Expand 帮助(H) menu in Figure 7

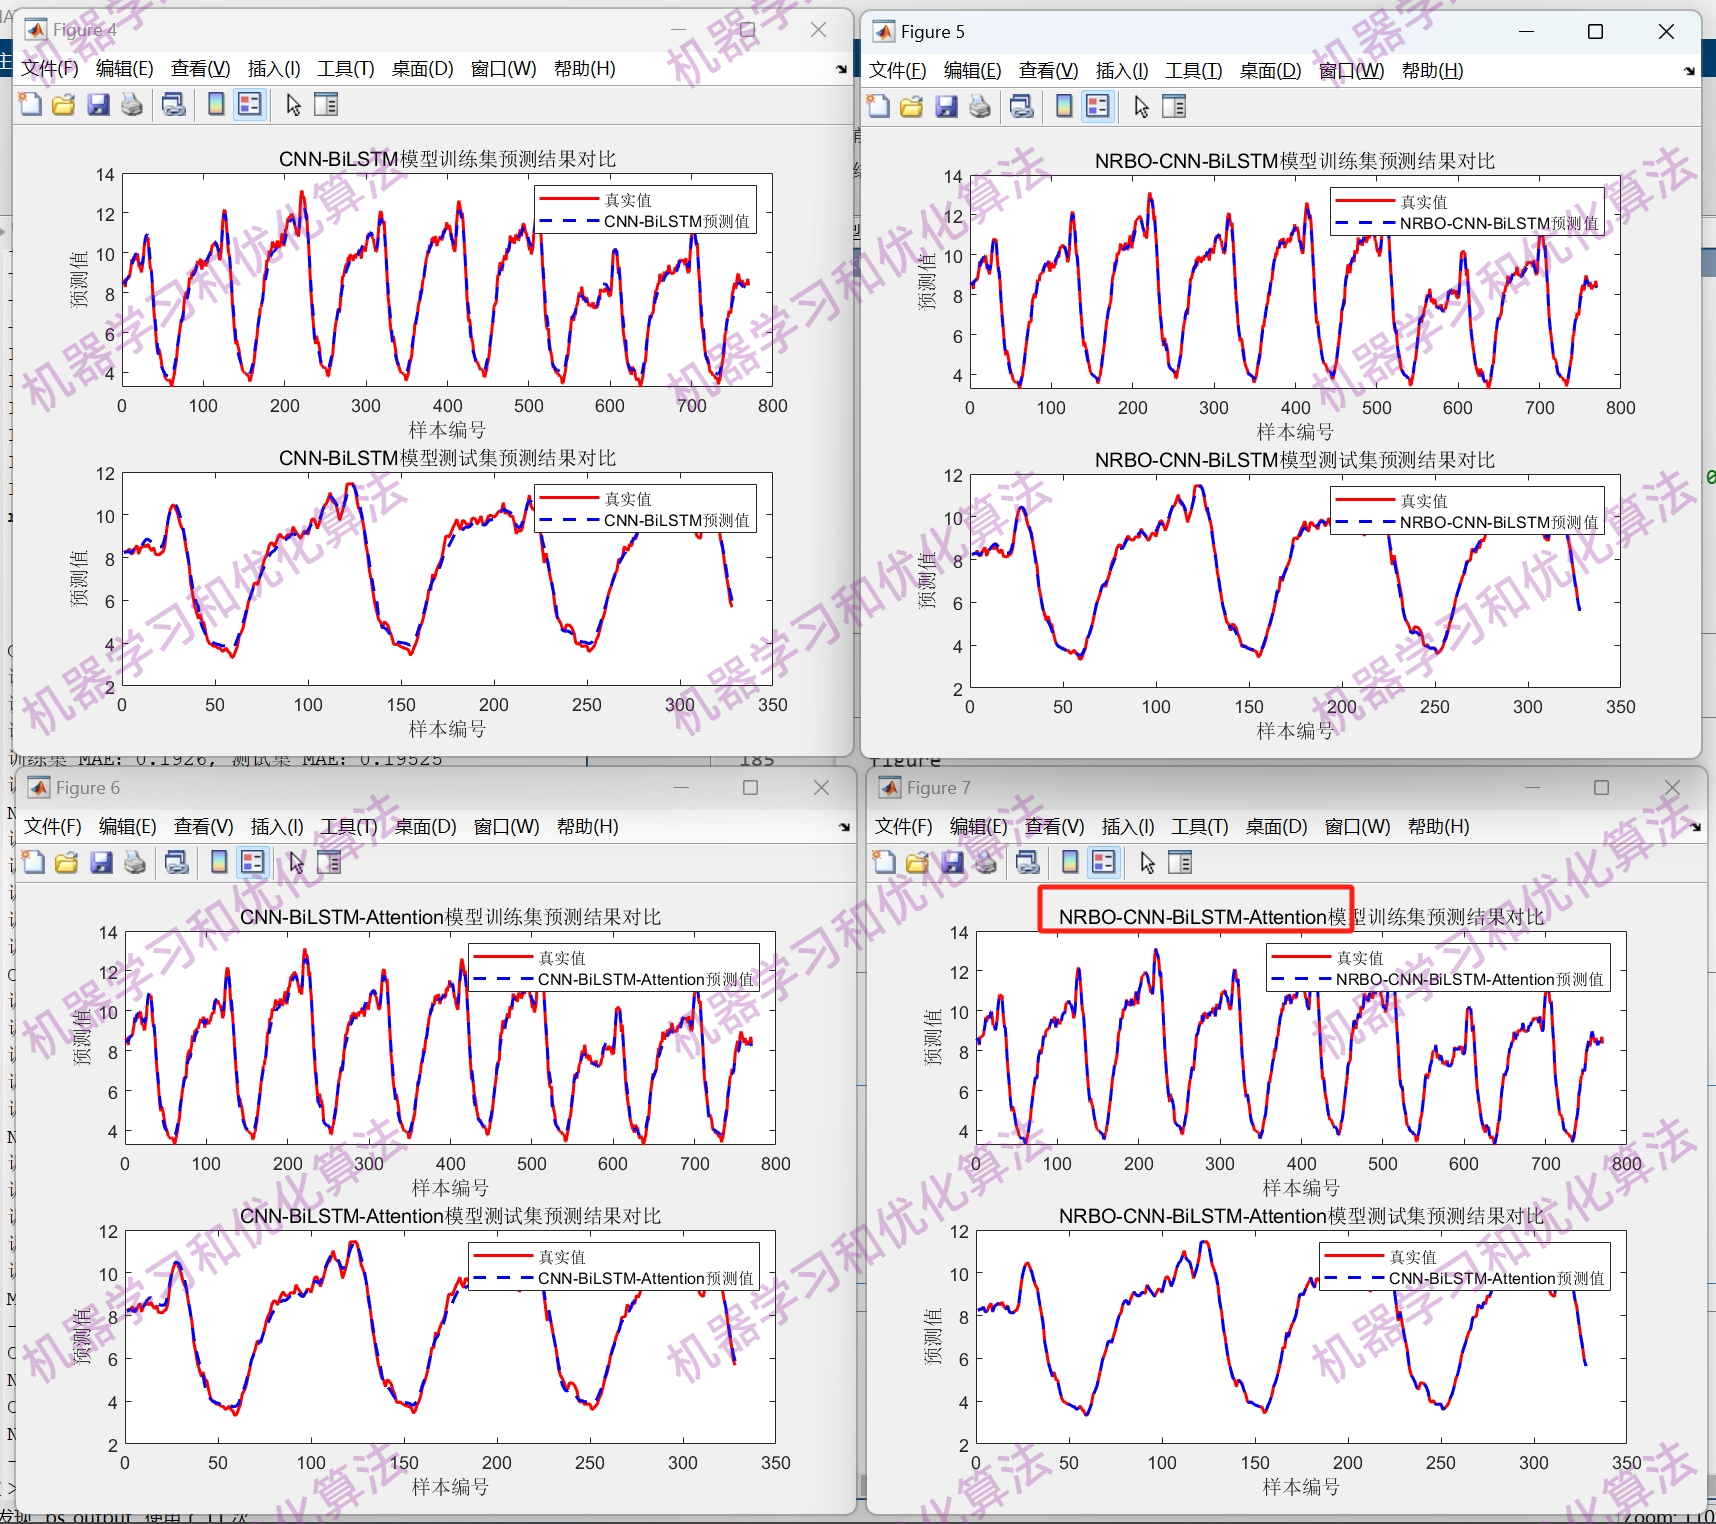point(1438,826)
